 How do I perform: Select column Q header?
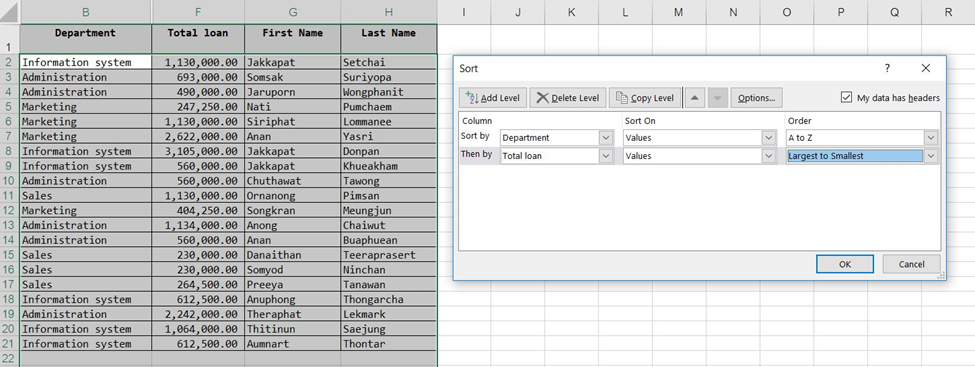tap(894, 12)
